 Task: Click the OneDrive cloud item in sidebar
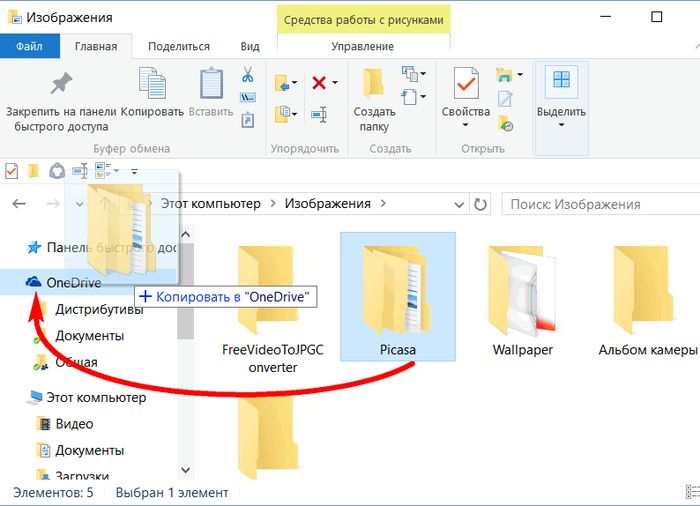[x=73, y=283]
